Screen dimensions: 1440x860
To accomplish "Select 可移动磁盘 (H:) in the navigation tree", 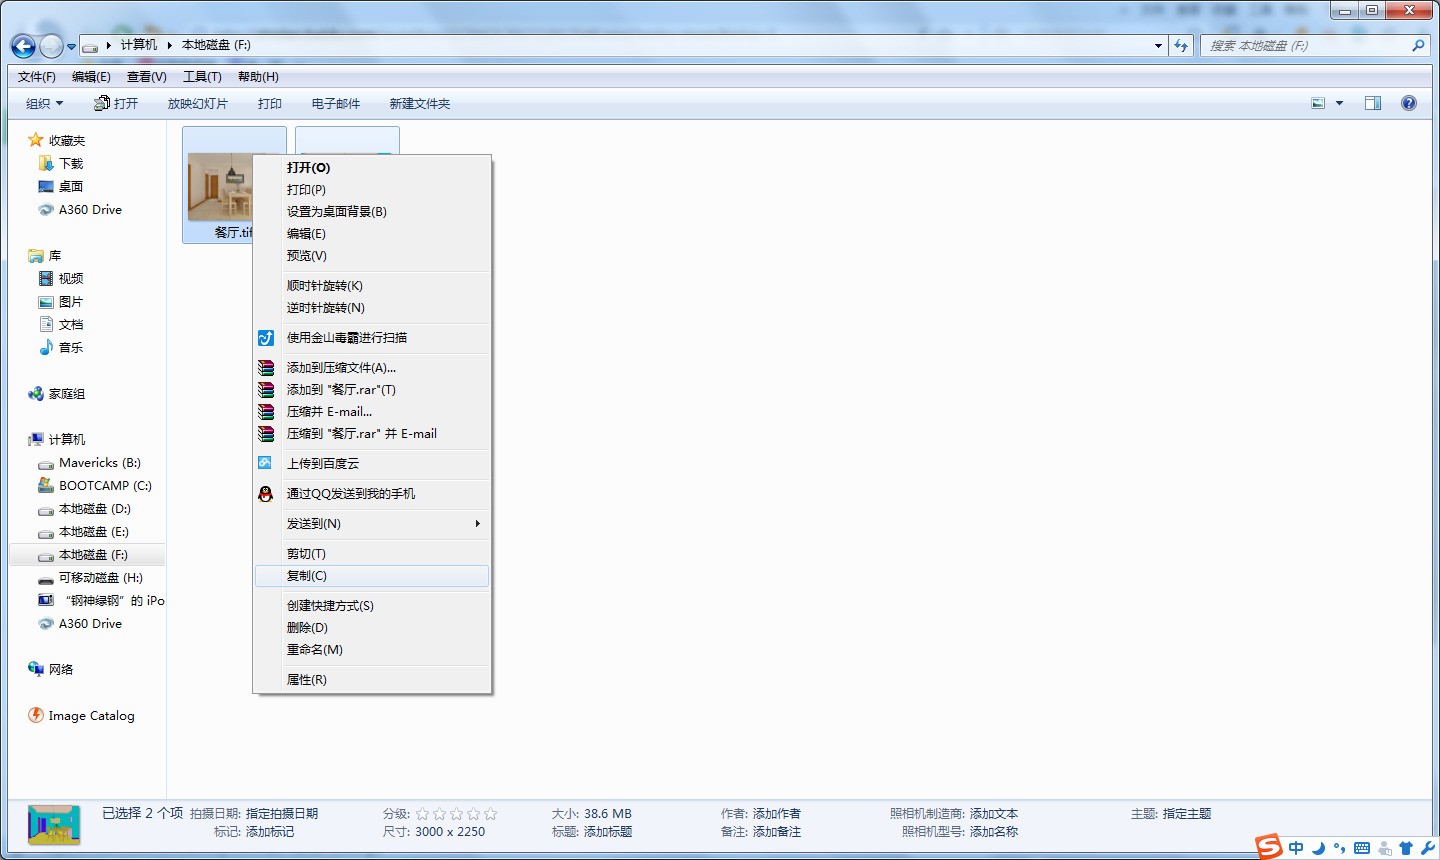I will tap(101, 578).
